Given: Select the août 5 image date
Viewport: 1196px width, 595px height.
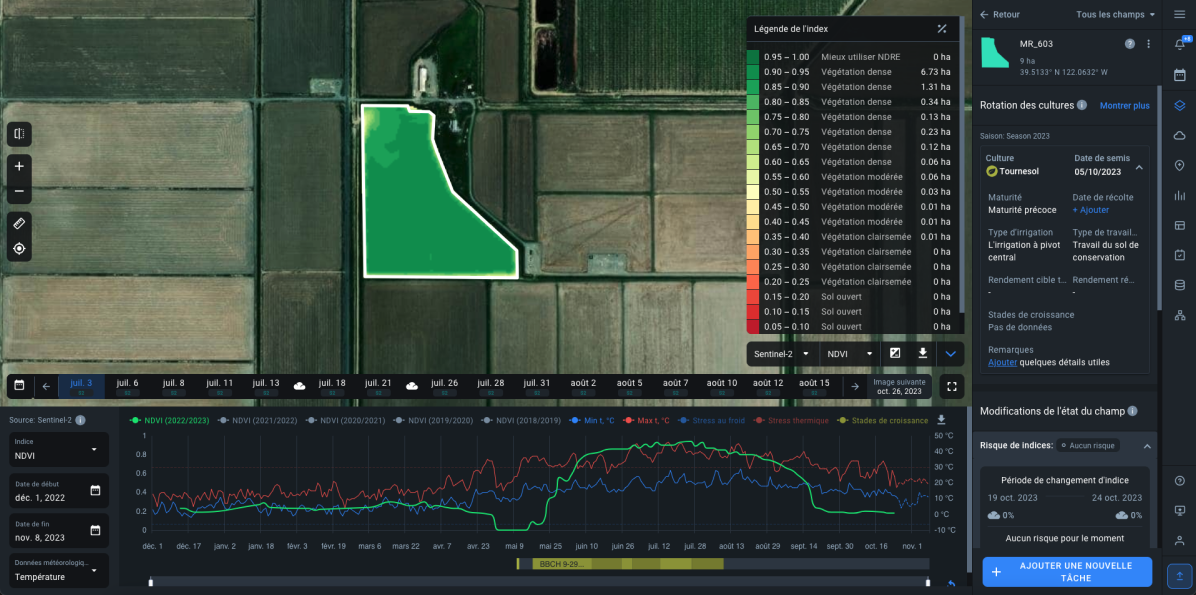Looking at the screenshot, I should tap(629, 386).
